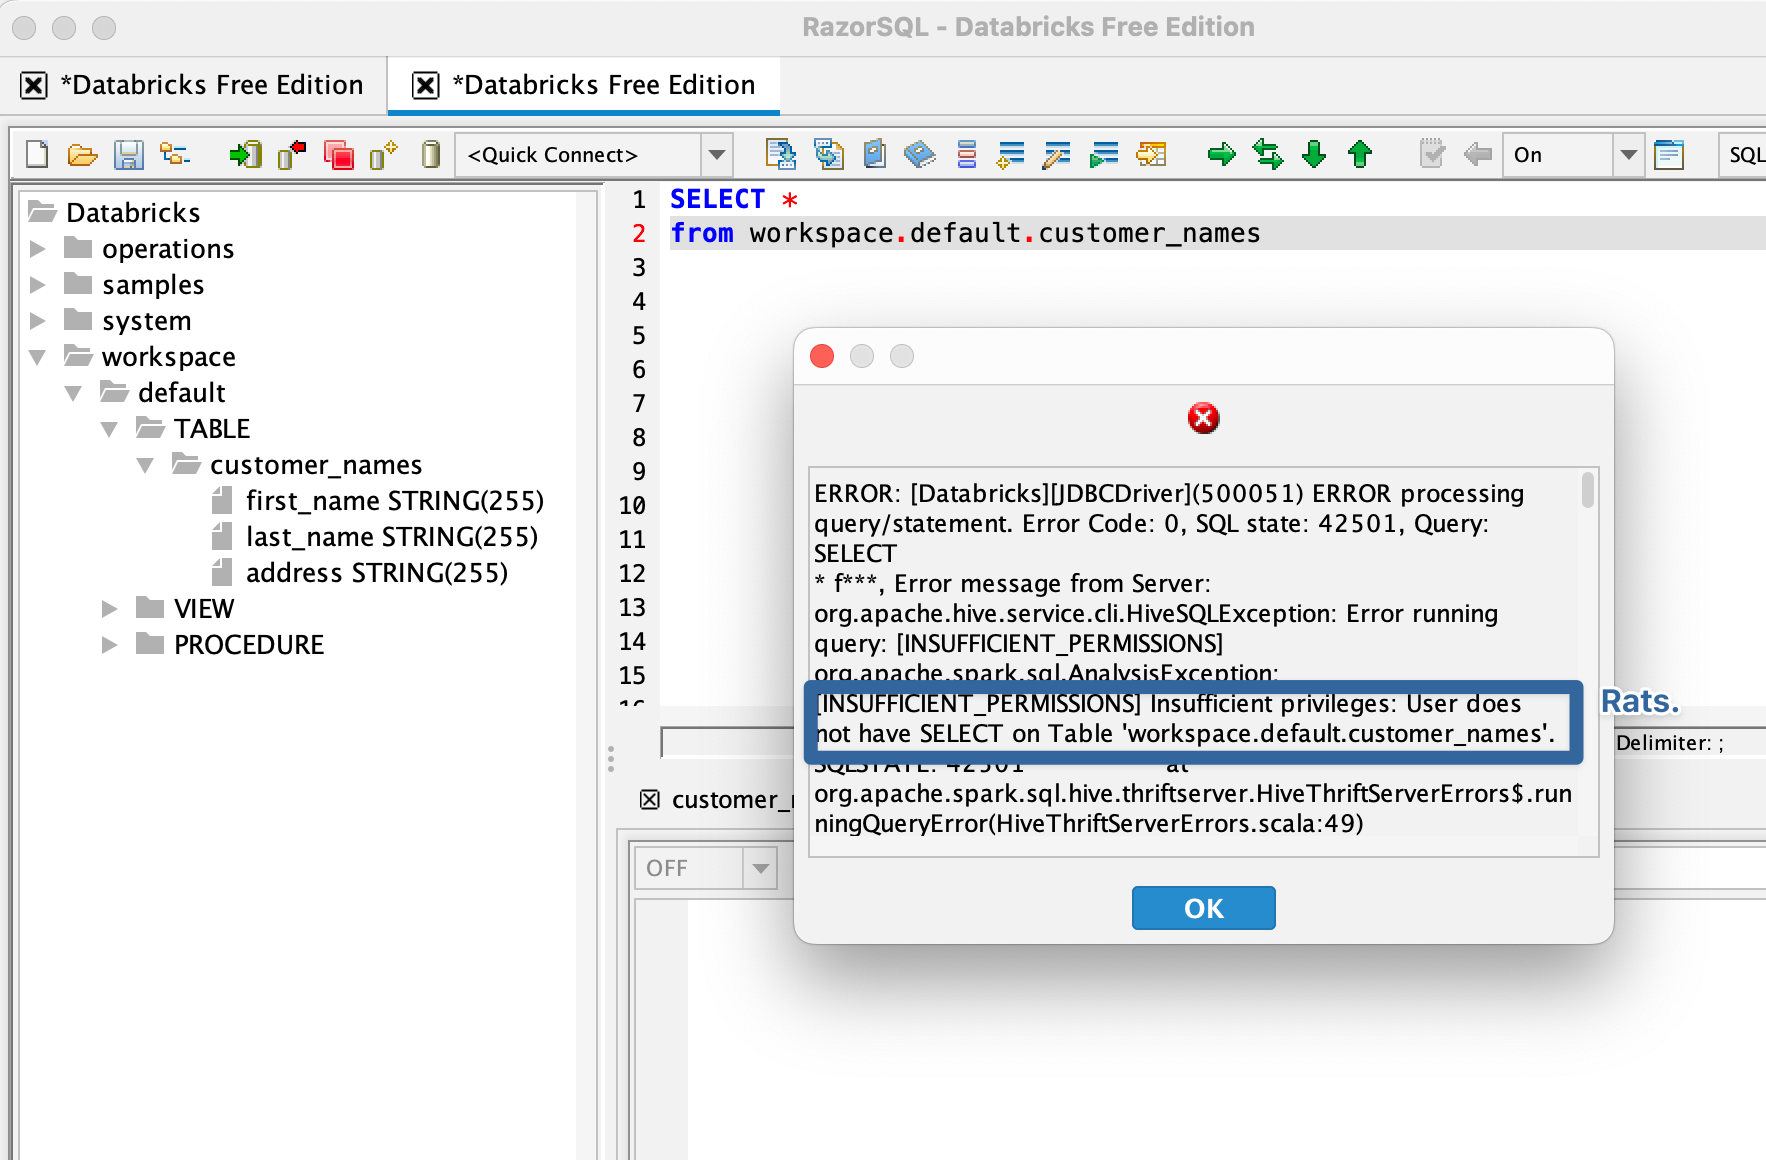This screenshot has height=1160, width=1766.
Task: Click the green down arrow icon
Action: [1314, 154]
